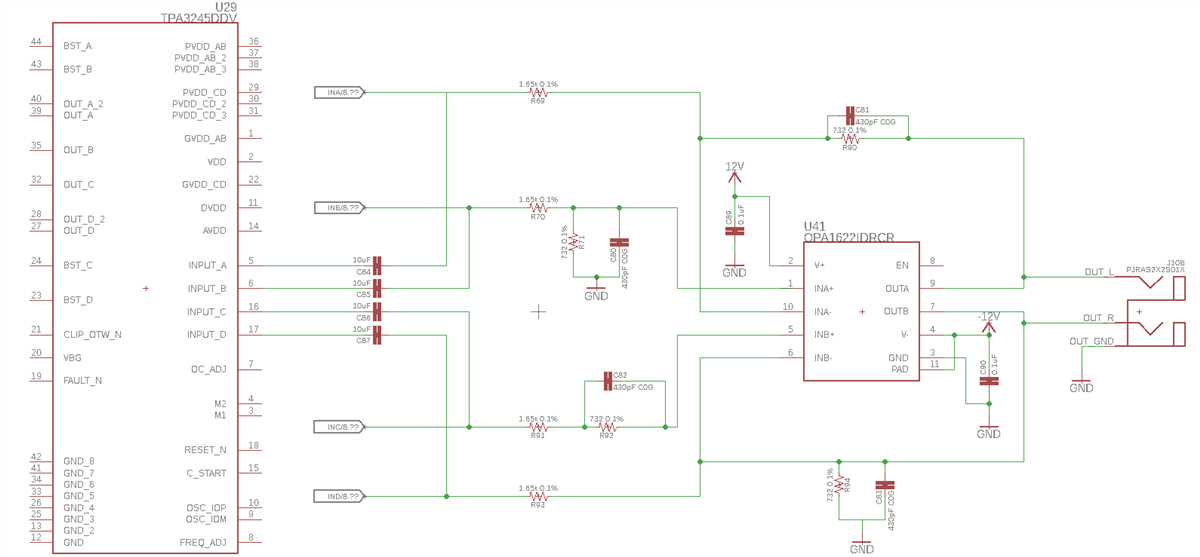Click the PJRAS2X2S01X jack value text

point(1156,269)
